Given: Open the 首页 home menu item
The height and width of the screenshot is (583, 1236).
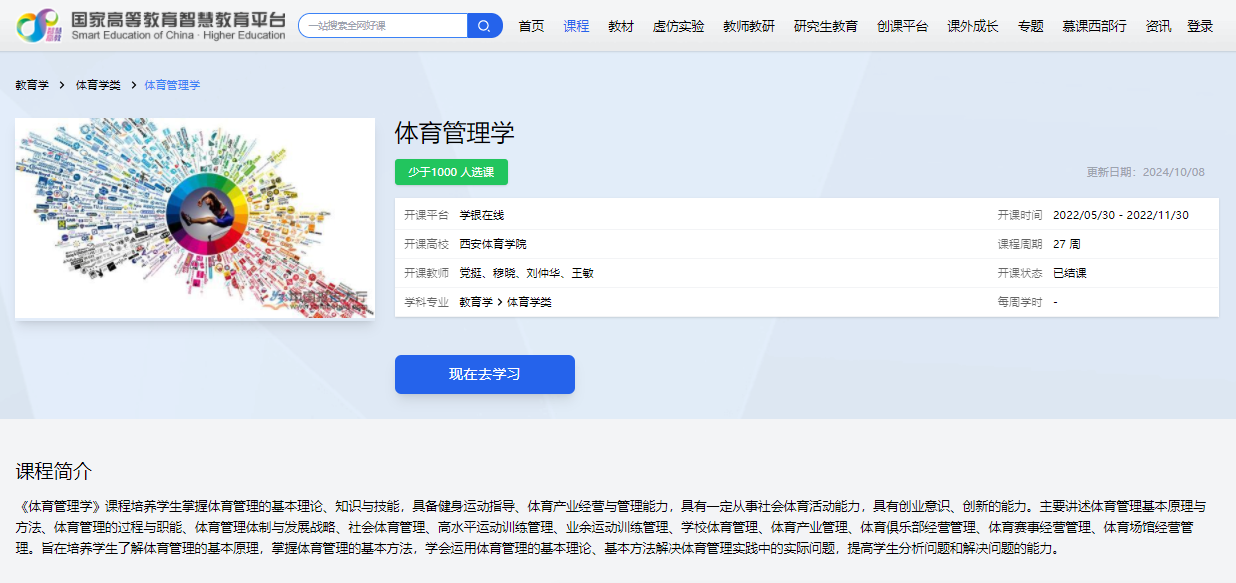Looking at the screenshot, I should pyautogui.click(x=531, y=26).
